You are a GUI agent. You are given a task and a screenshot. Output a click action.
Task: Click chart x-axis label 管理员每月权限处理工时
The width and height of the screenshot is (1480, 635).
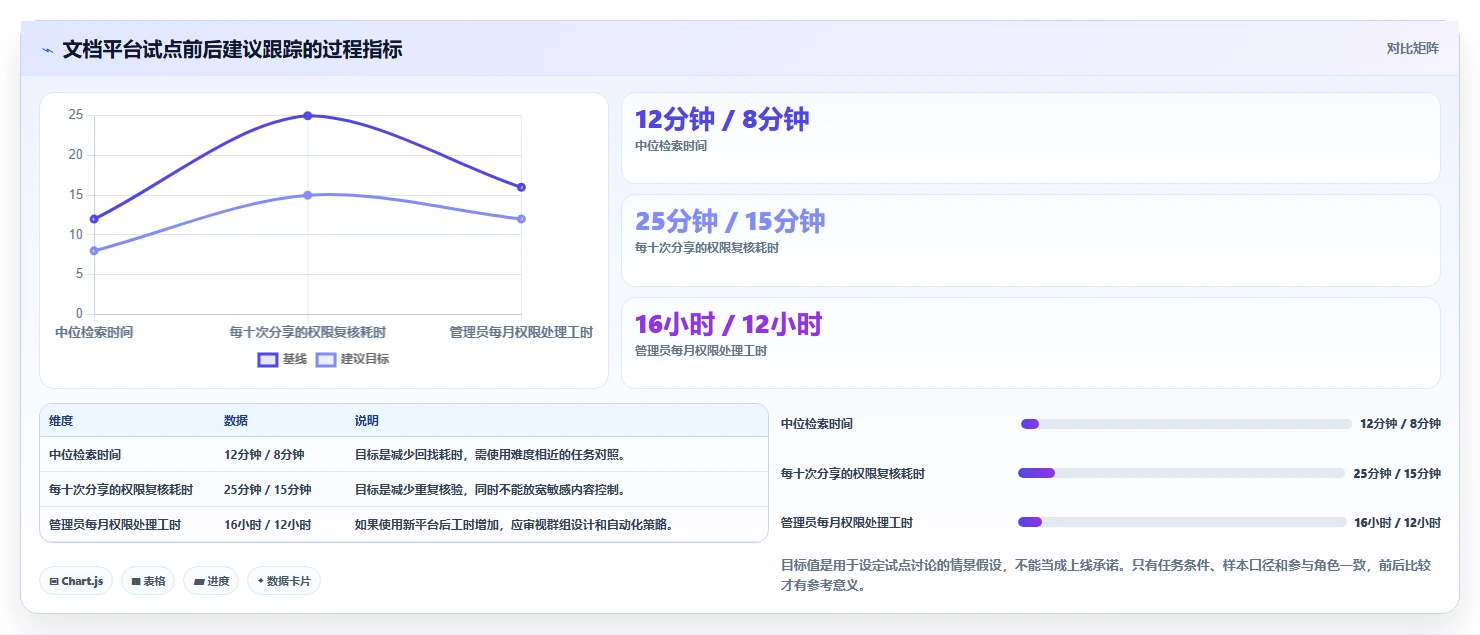point(521,332)
